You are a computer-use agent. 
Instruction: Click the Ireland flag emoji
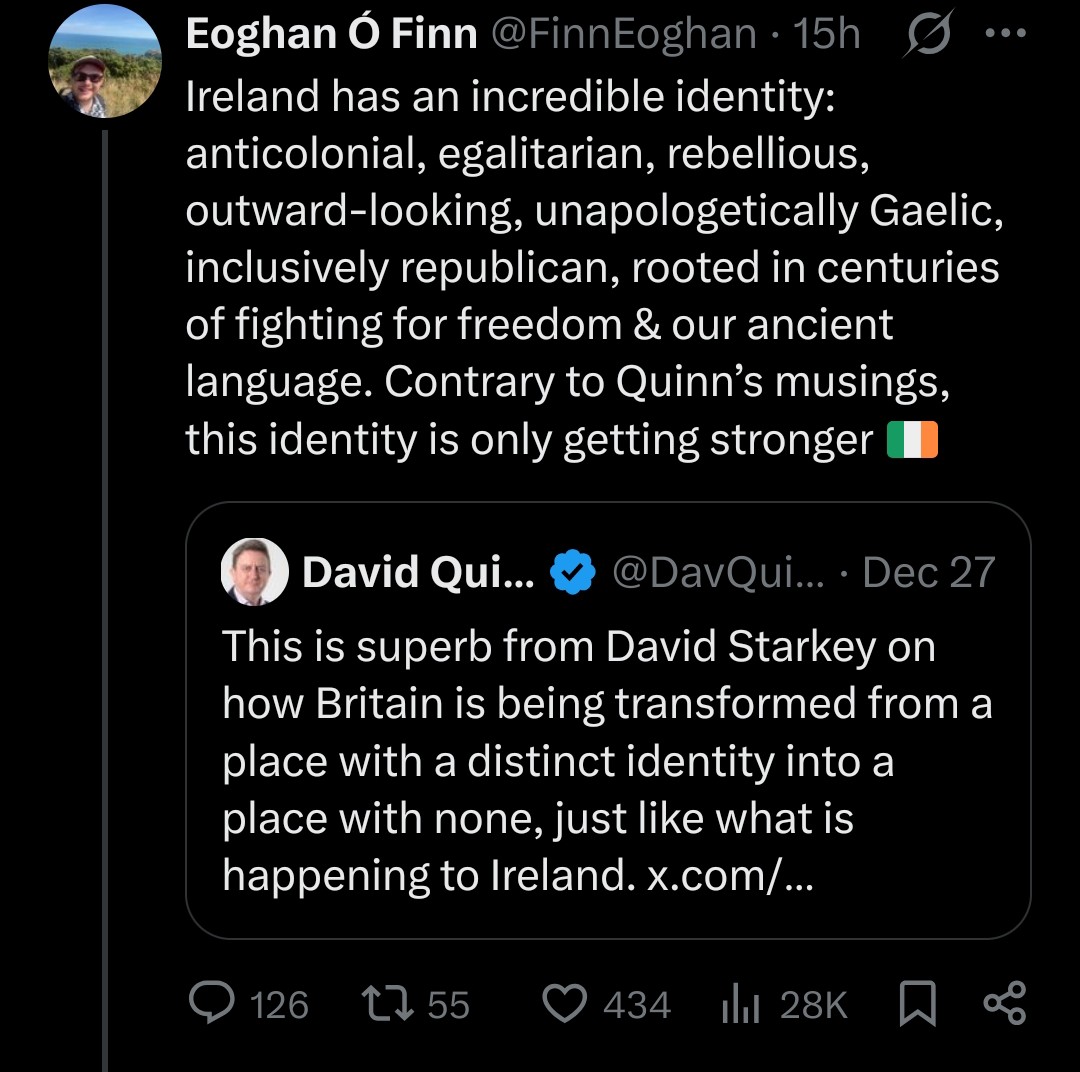[x=912, y=441]
